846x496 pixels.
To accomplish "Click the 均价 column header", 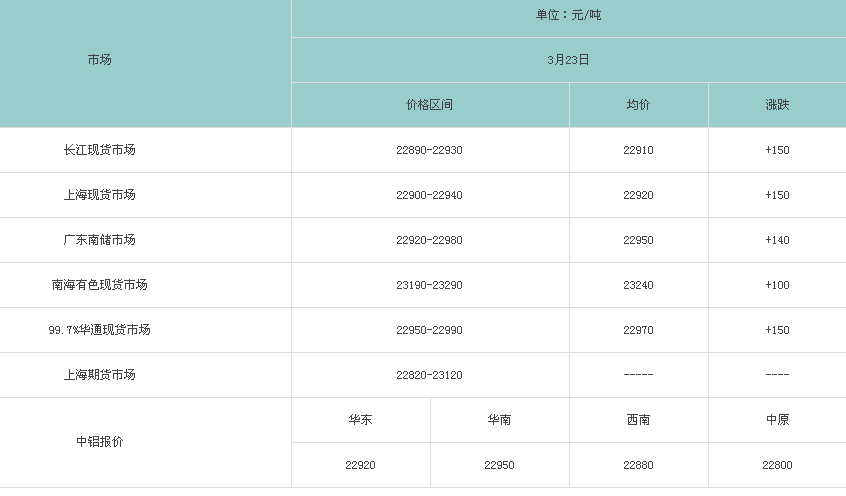I will point(638,105).
